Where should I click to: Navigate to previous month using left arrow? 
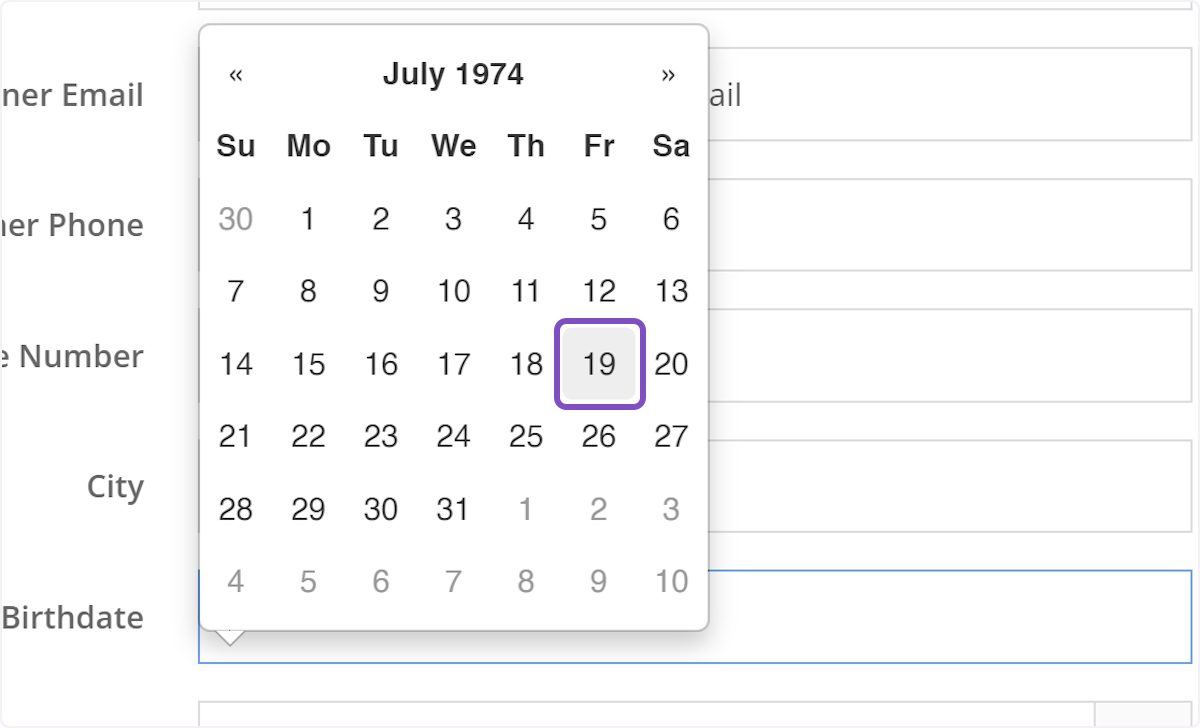(236, 73)
